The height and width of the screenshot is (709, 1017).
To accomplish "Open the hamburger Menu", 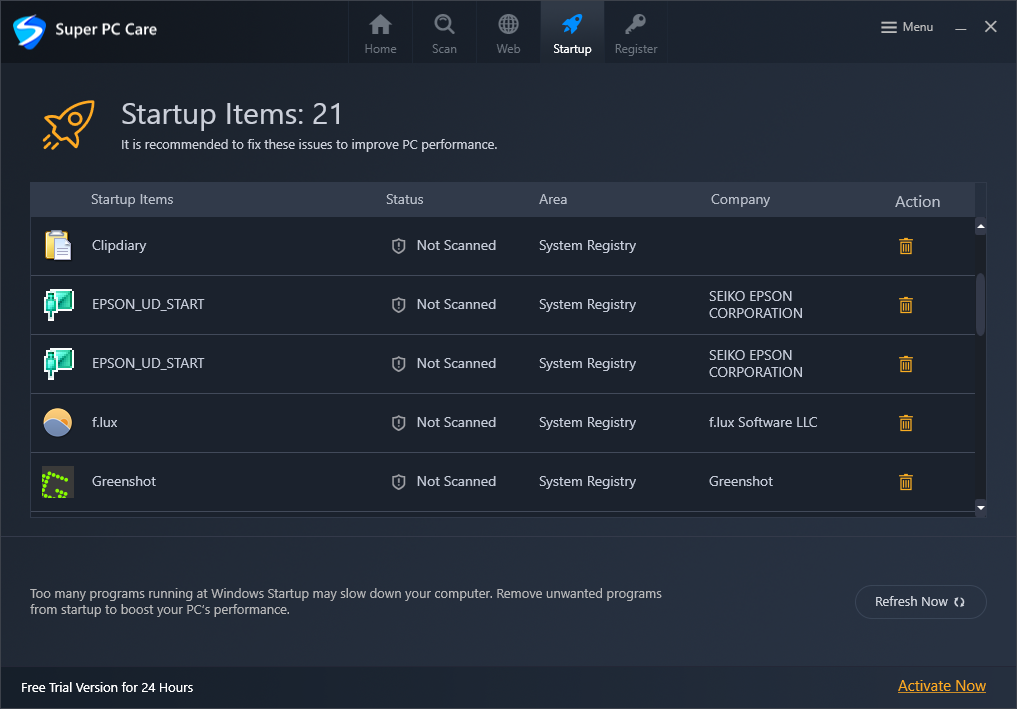I will [907, 28].
